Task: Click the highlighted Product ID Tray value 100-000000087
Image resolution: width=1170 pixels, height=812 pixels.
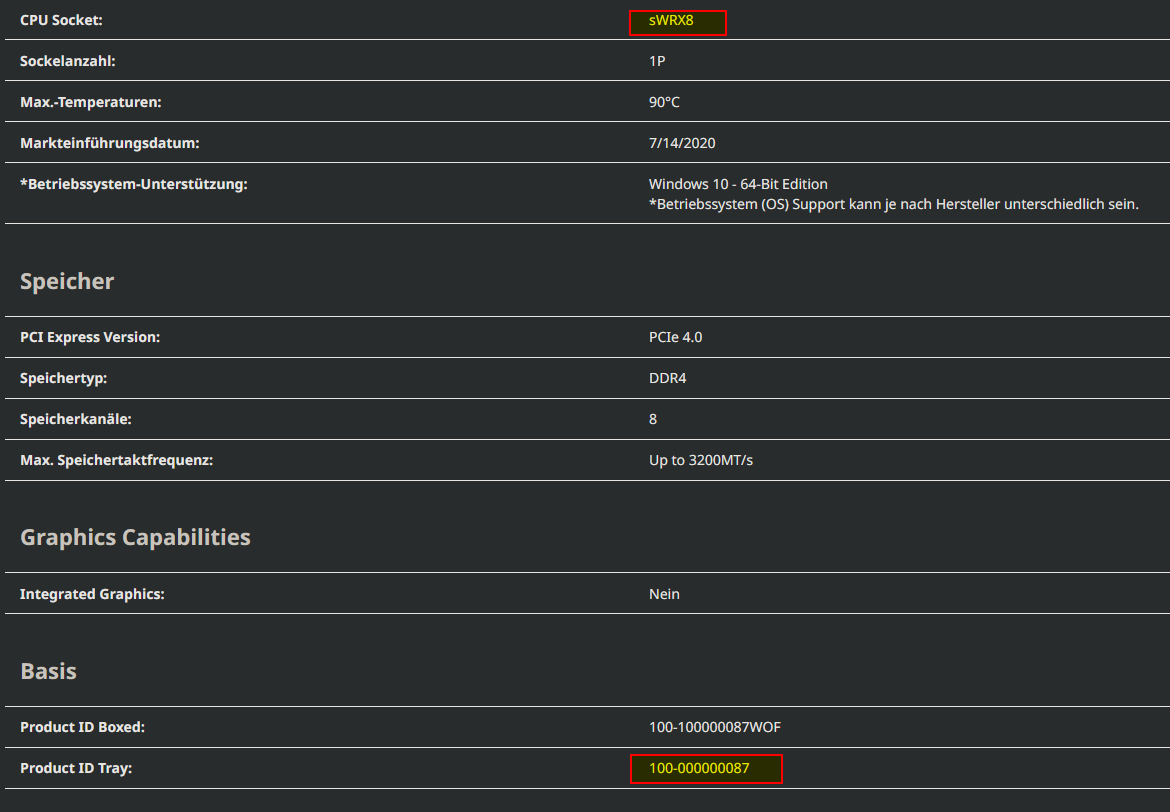Action: click(x=706, y=768)
